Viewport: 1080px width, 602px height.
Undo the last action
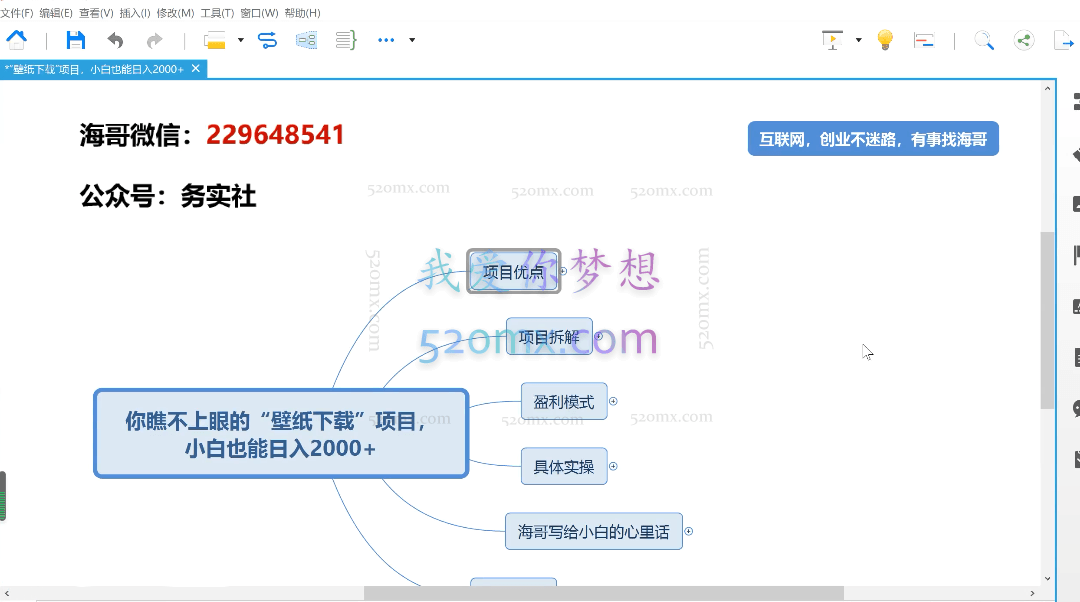pos(116,40)
